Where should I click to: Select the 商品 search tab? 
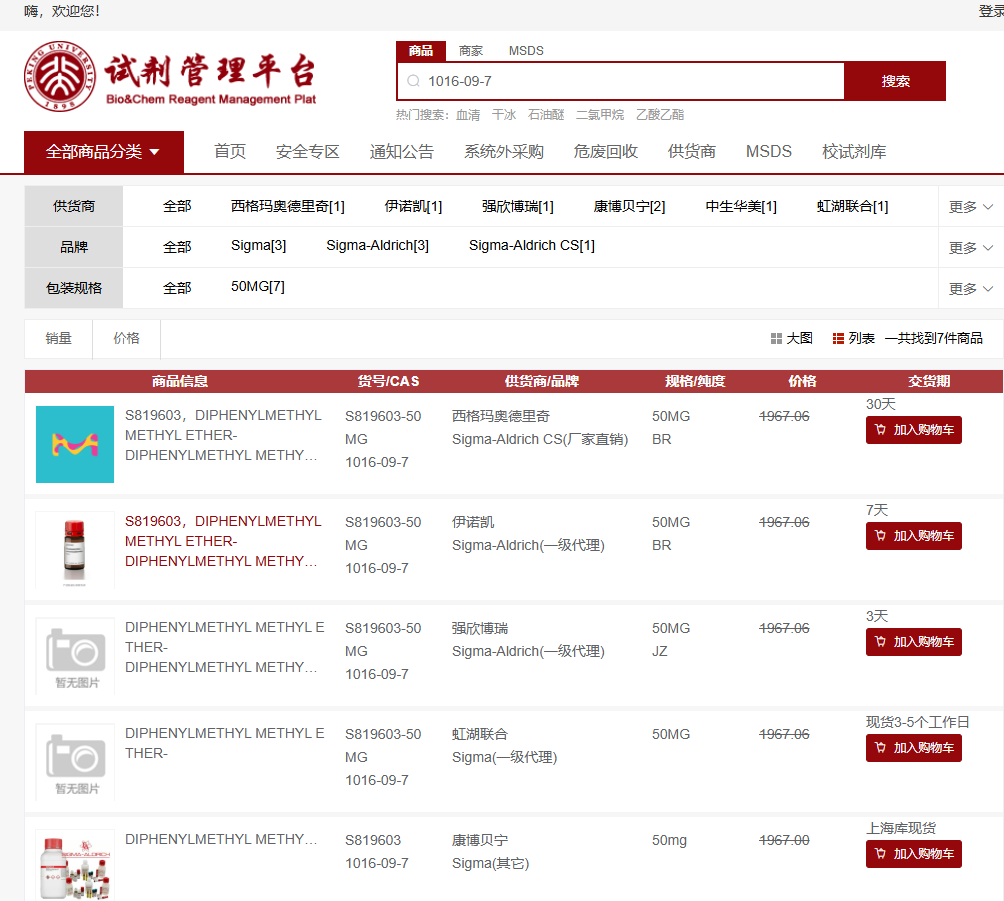421,51
